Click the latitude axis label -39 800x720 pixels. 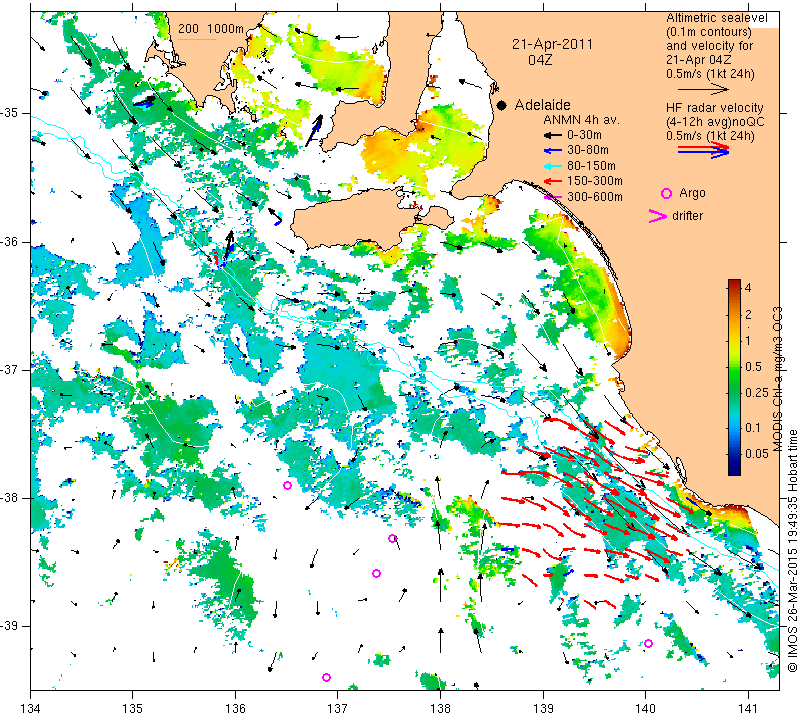coord(10,626)
